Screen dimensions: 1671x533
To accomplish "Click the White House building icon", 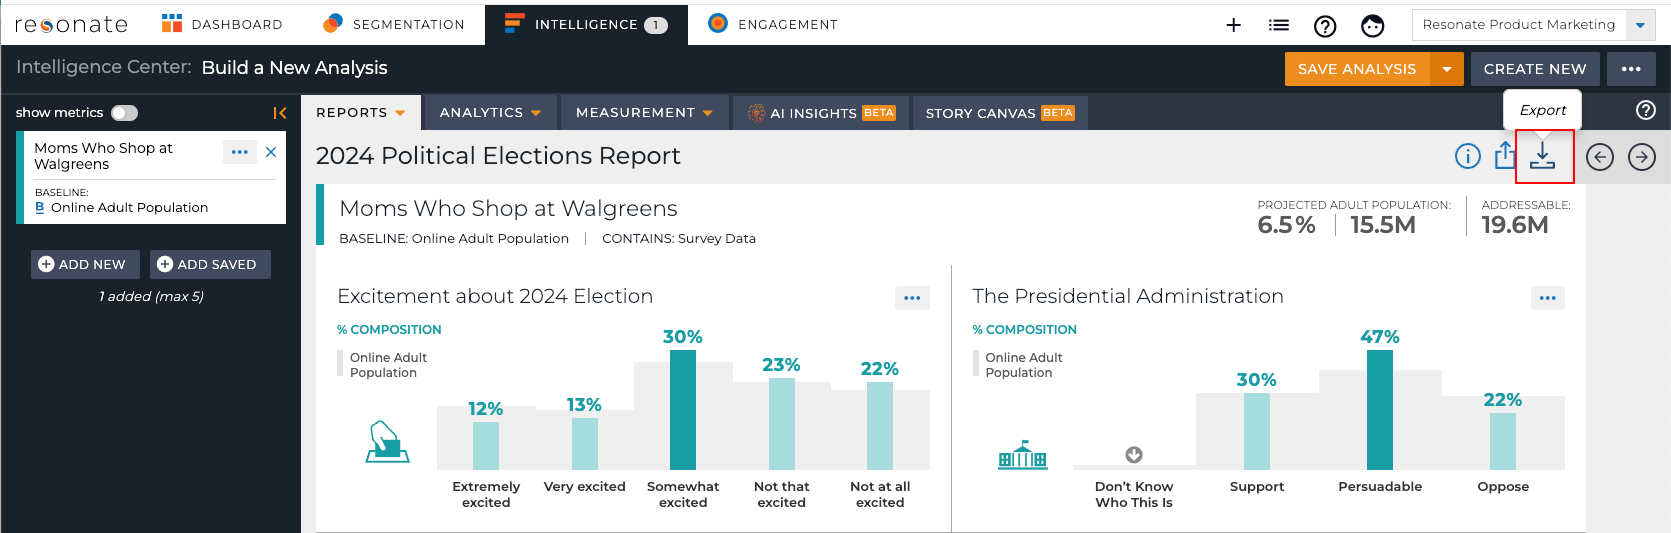I will pyautogui.click(x=1023, y=454).
